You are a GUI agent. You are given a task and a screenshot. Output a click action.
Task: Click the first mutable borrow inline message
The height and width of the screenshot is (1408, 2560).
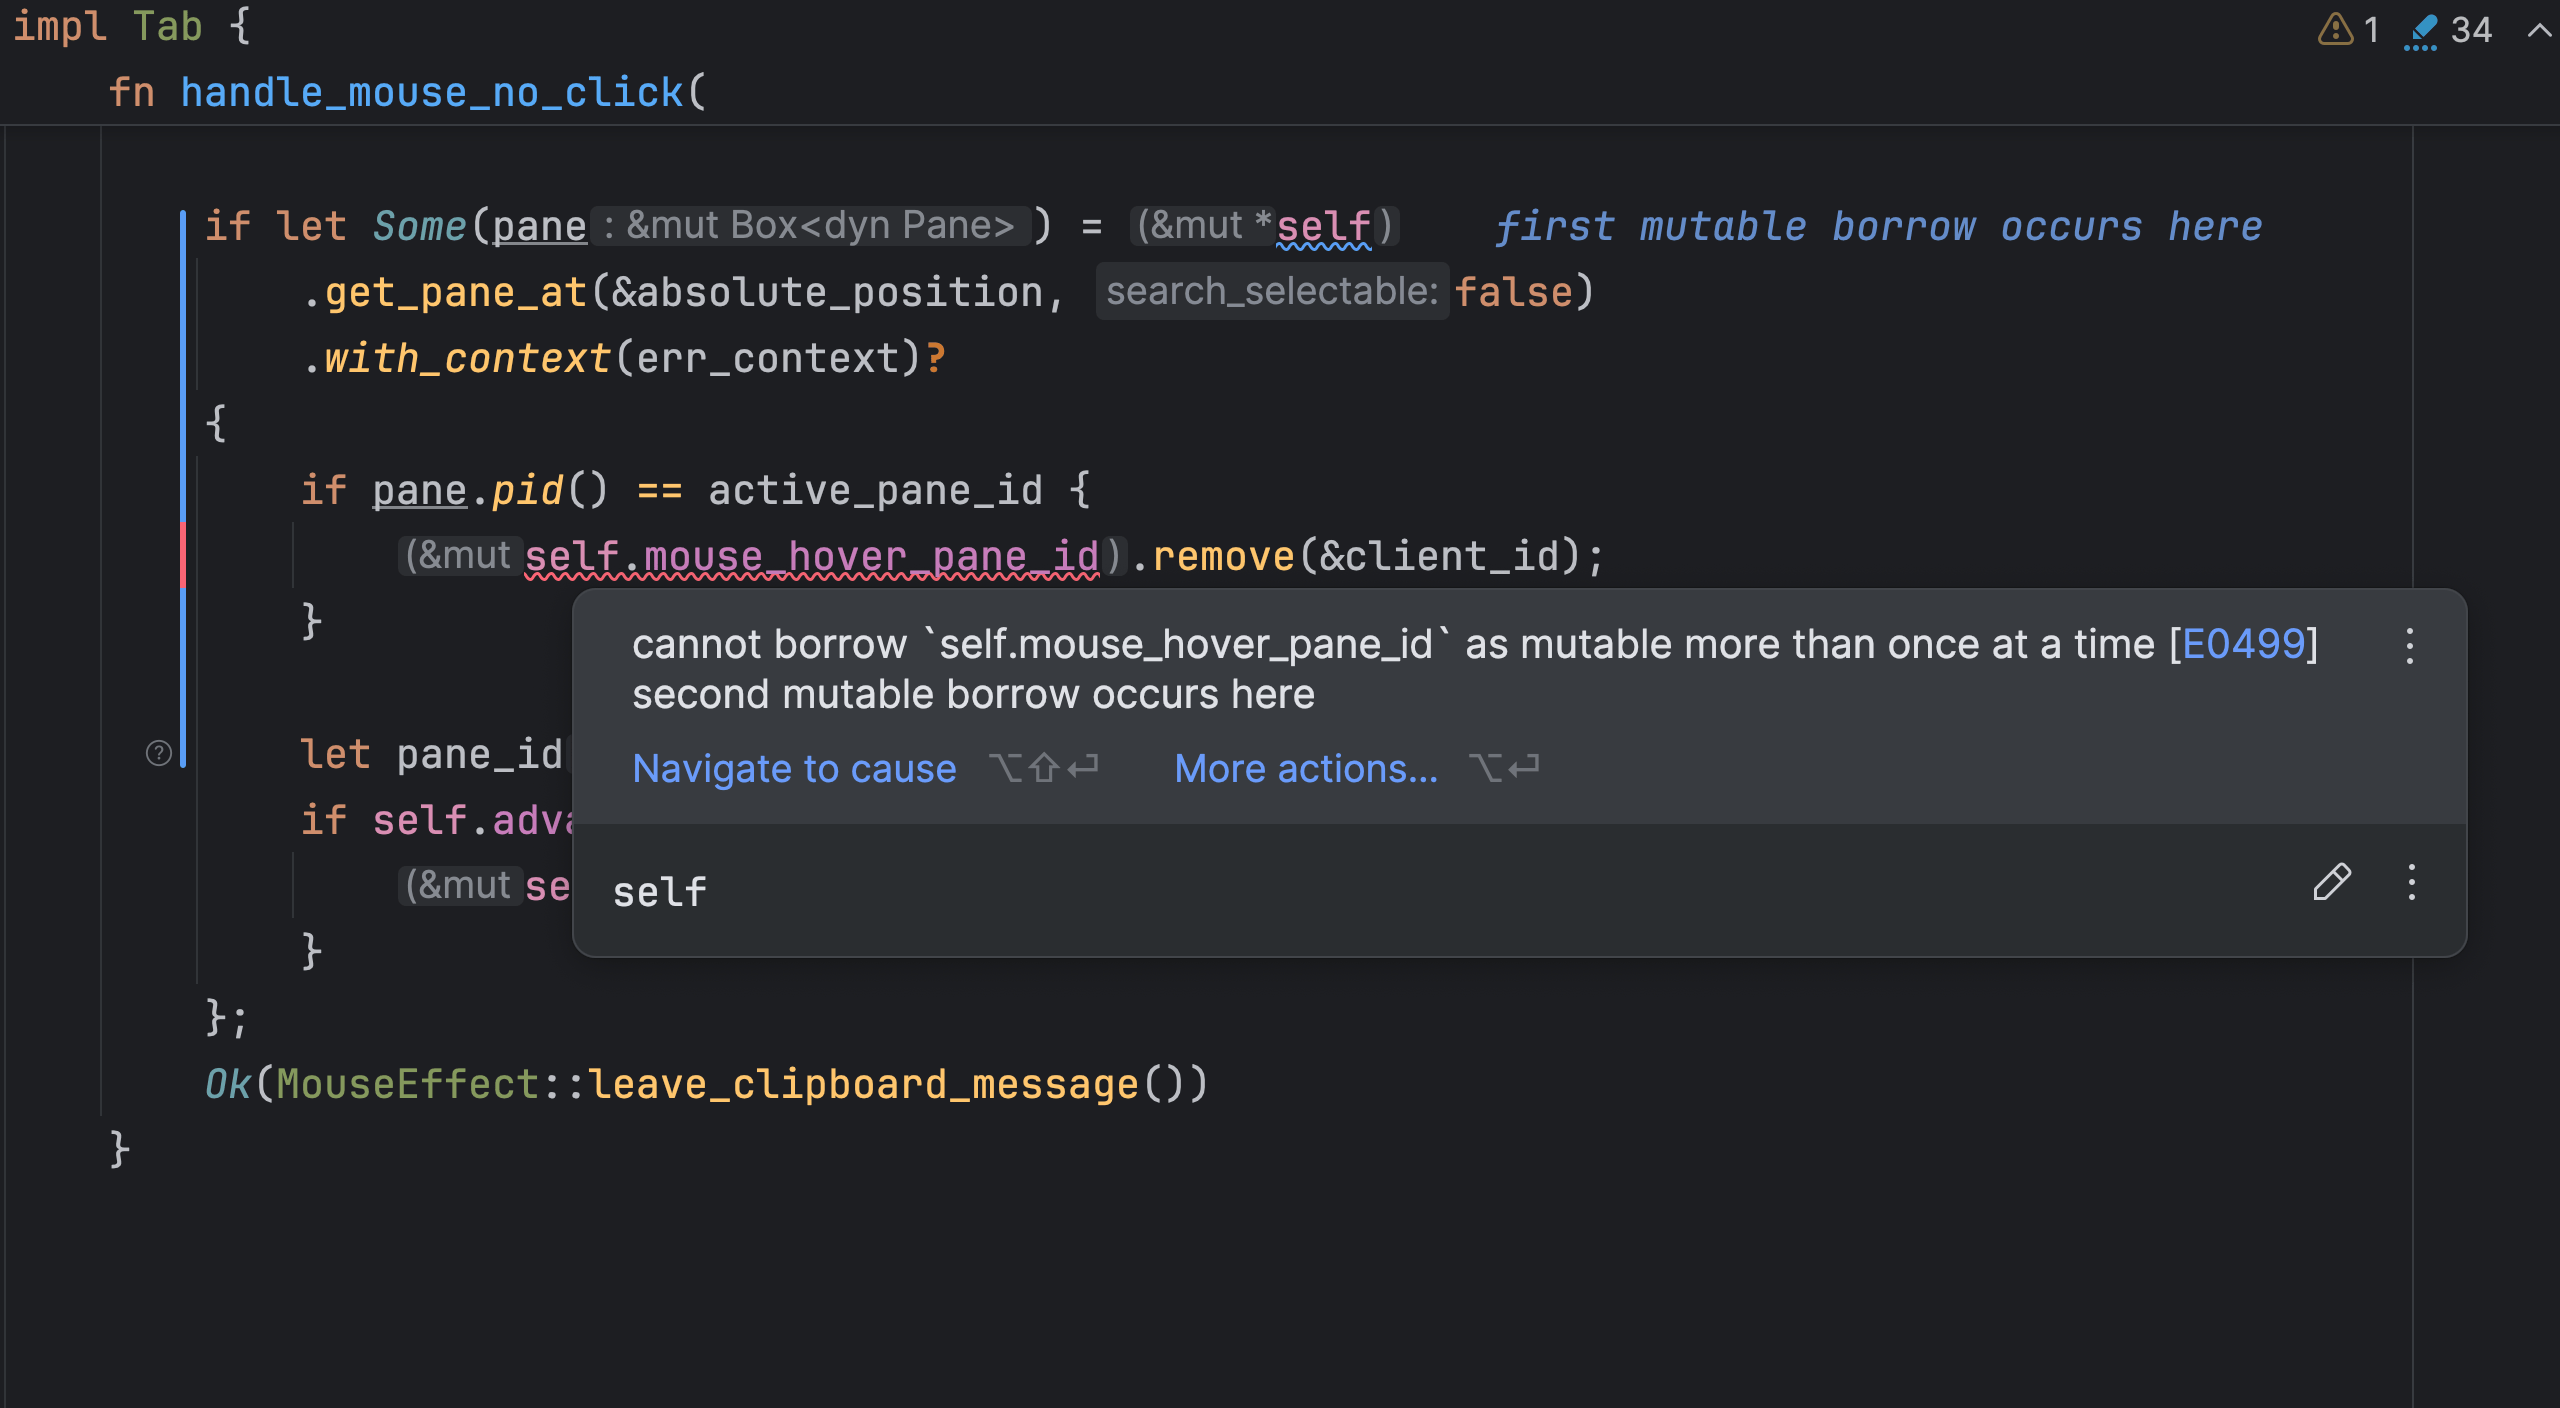point(1878,227)
